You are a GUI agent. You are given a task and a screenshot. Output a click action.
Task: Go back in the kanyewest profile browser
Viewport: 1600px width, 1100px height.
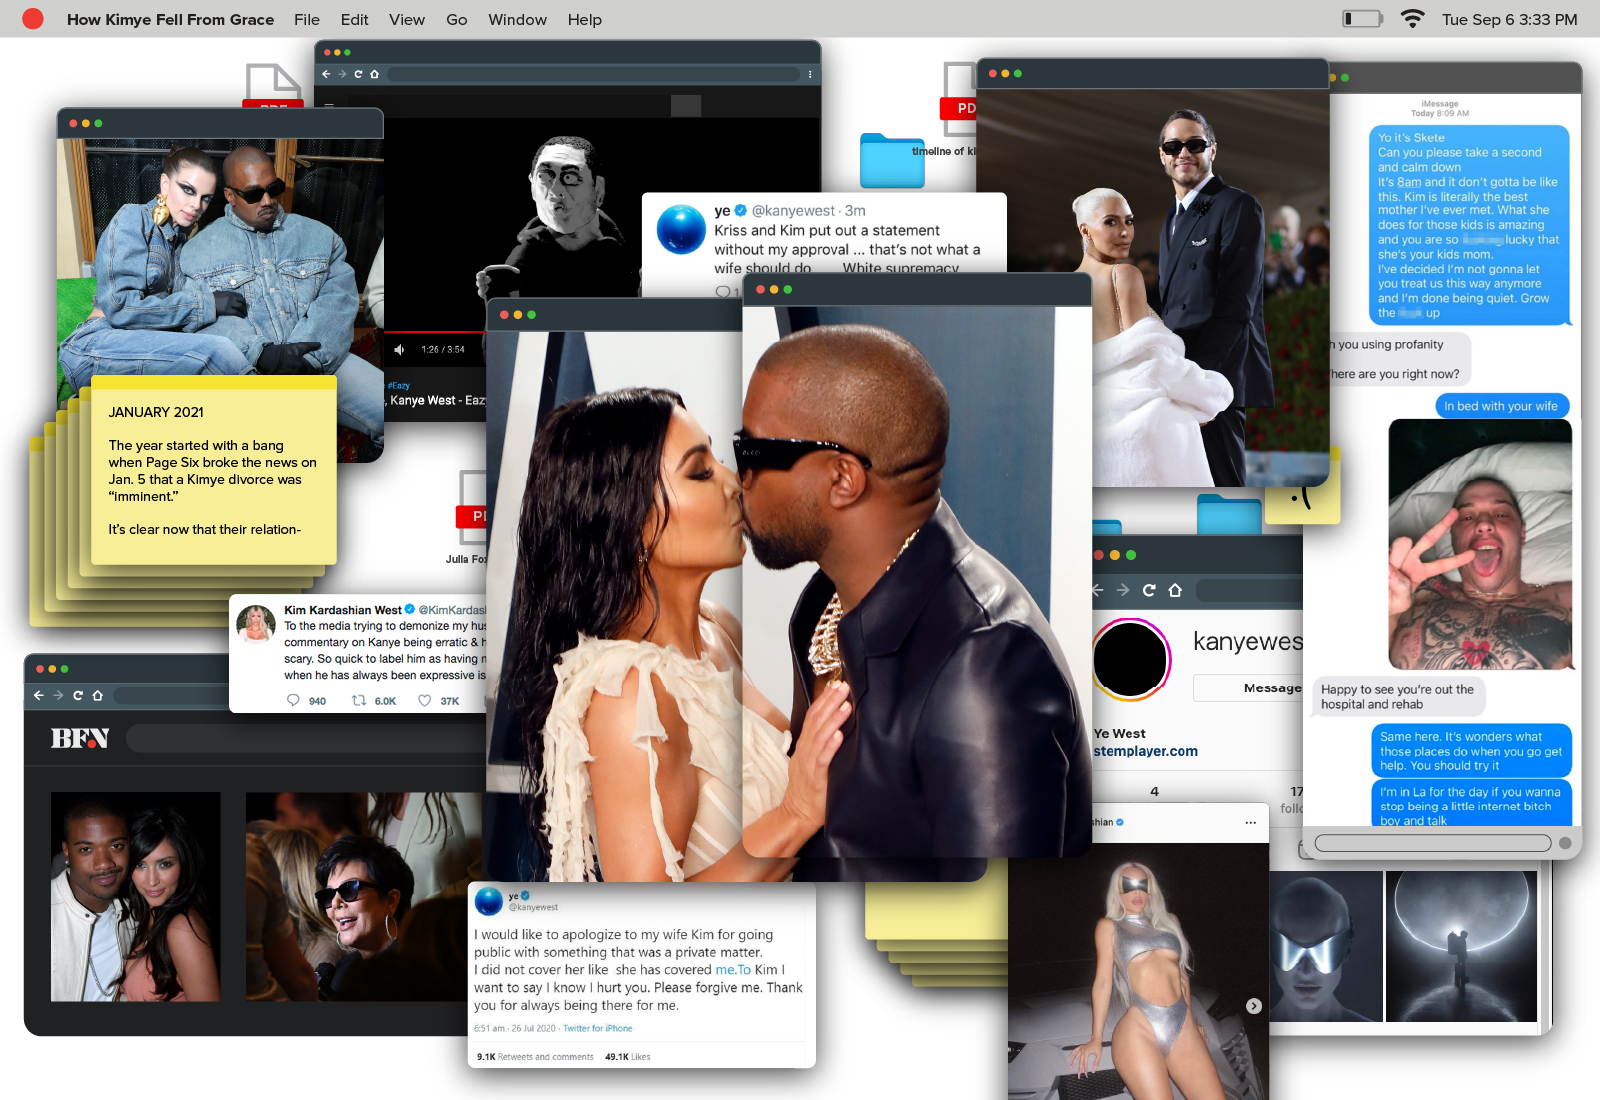pyautogui.click(x=1098, y=590)
